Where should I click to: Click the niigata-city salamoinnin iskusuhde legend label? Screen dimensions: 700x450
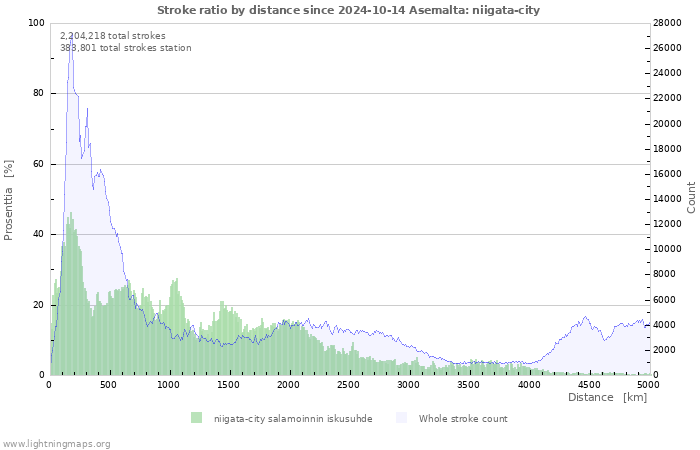click(x=293, y=419)
